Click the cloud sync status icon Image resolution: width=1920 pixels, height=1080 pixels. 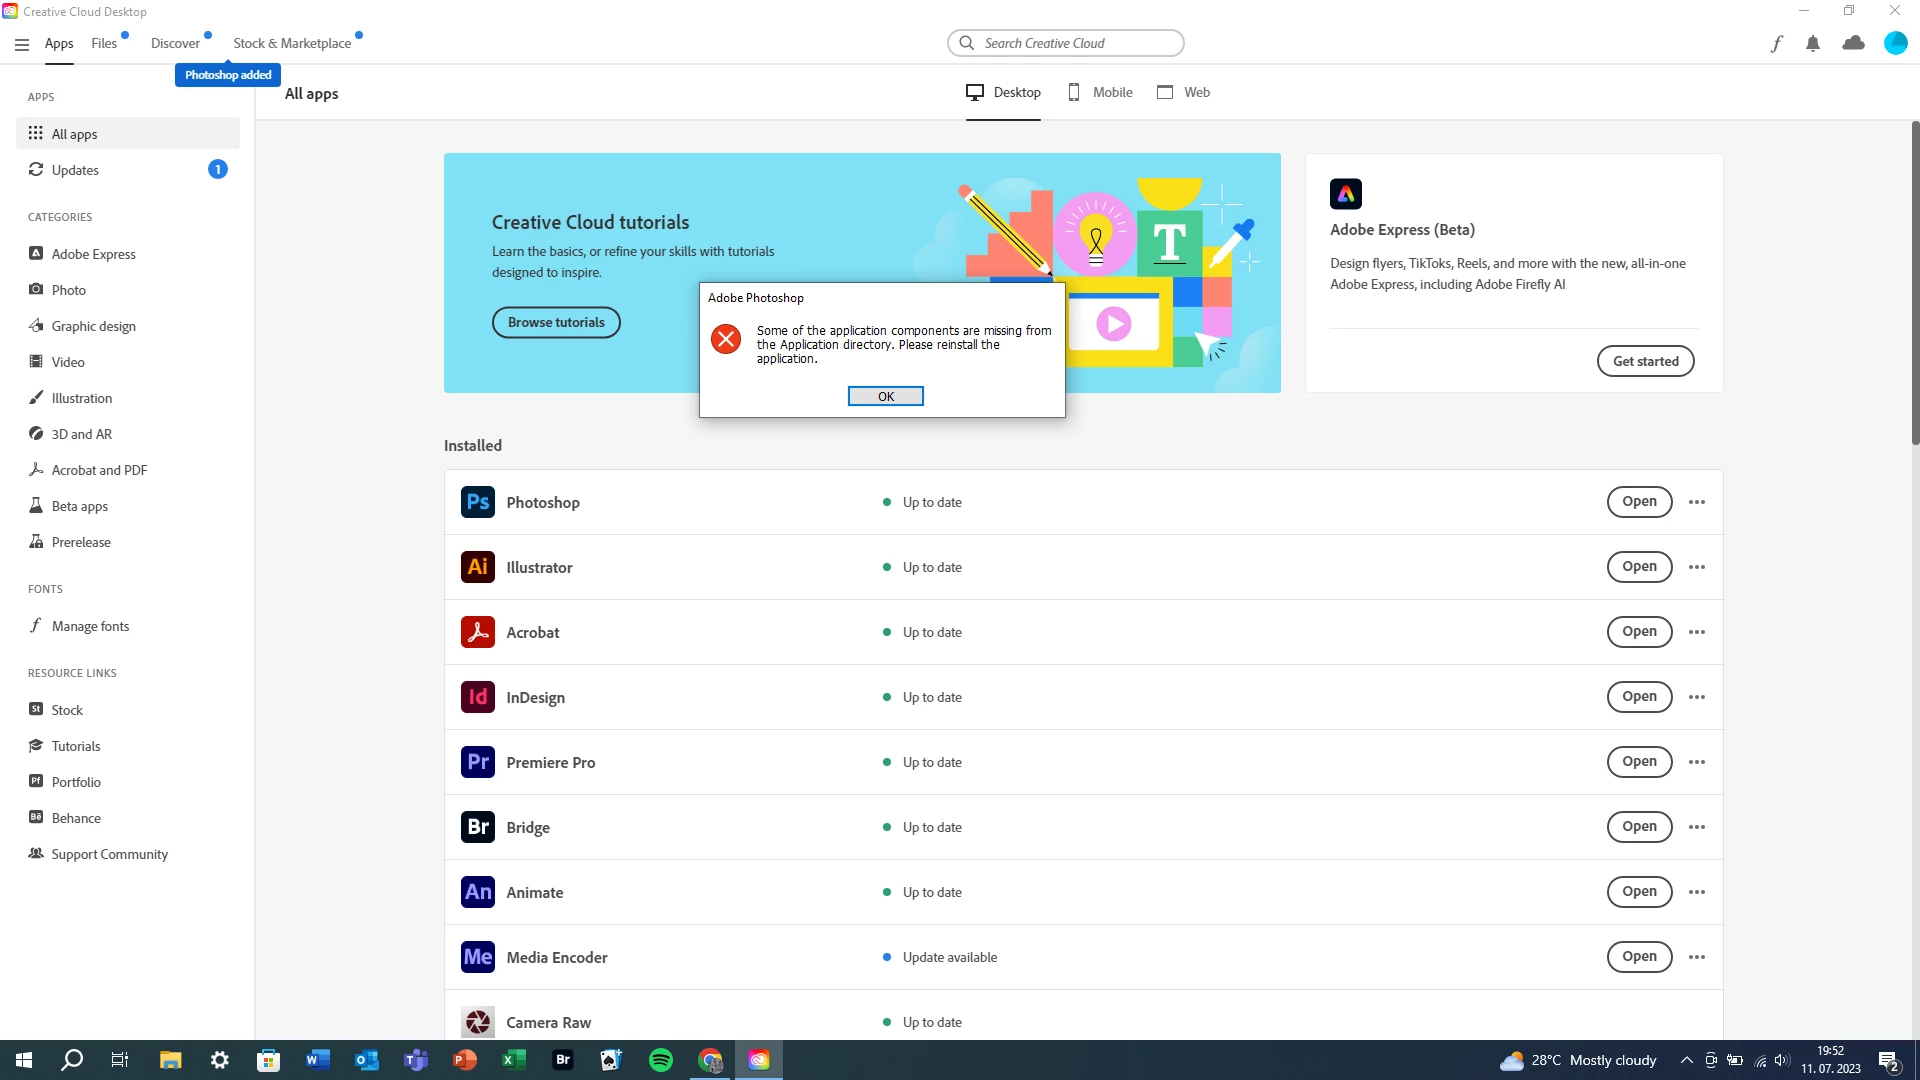[x=1853, y=43]
